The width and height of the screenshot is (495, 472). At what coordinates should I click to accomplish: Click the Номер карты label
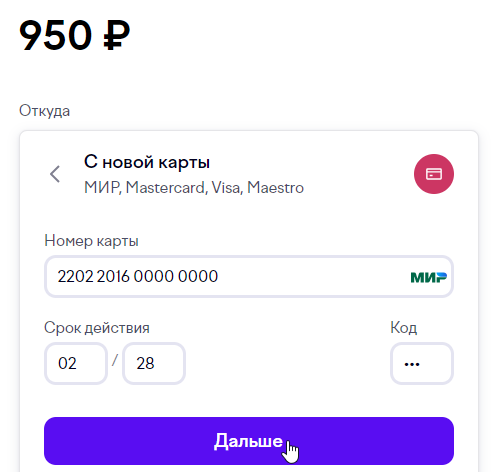91,241
